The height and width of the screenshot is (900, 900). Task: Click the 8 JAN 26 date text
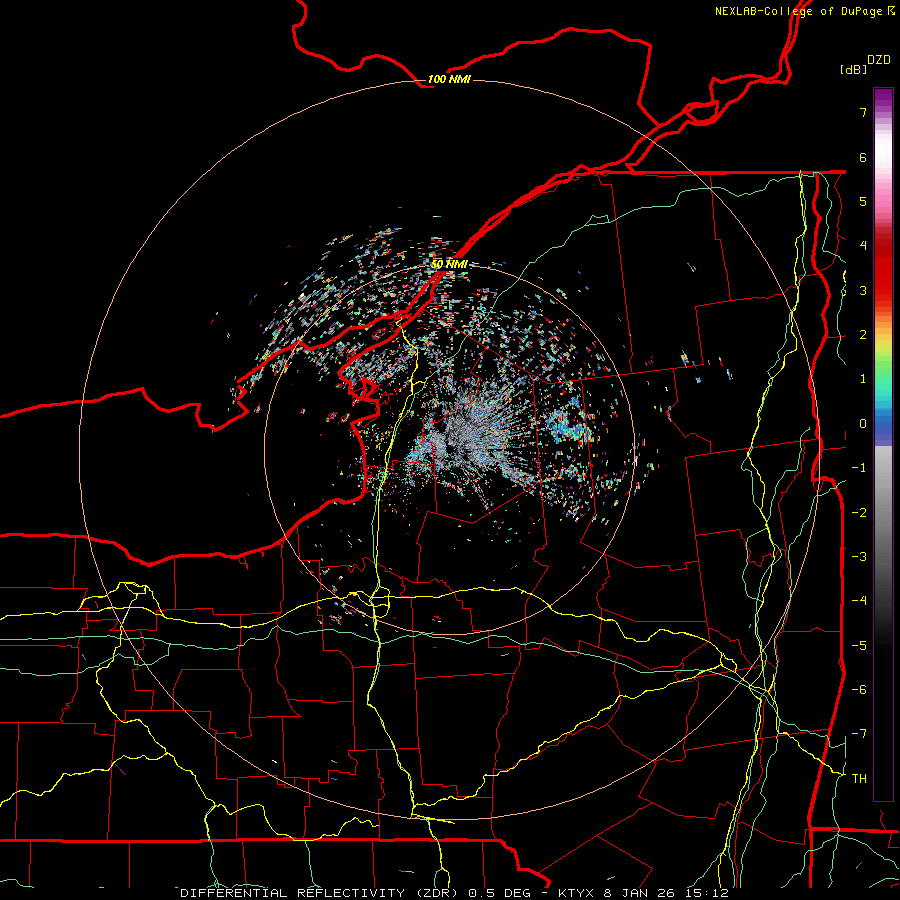pyautogui.click(x=639, y=893)
